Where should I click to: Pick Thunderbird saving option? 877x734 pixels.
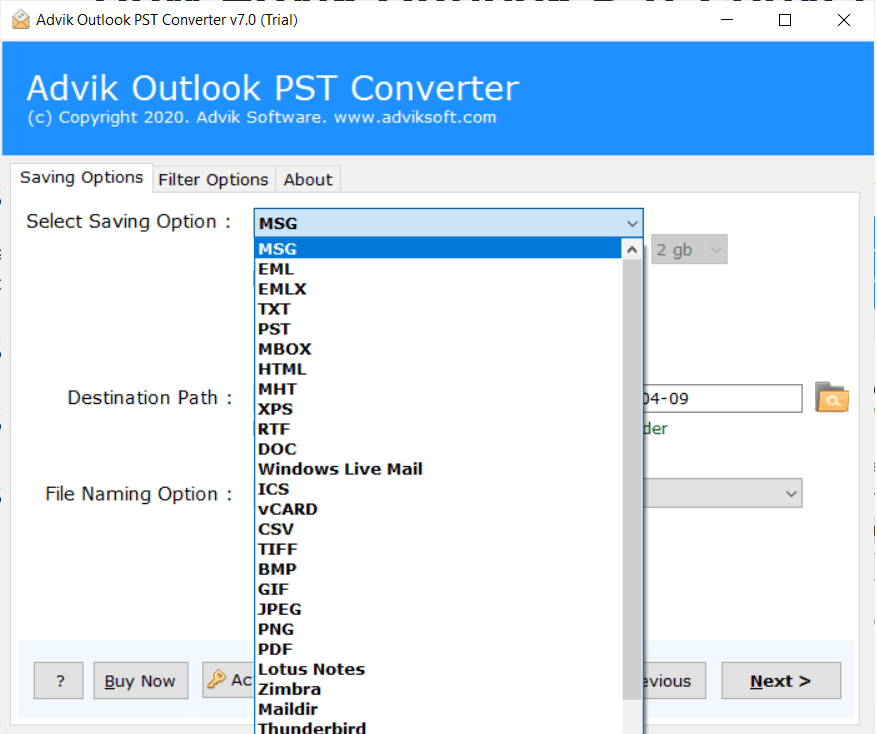coord(438,727)
